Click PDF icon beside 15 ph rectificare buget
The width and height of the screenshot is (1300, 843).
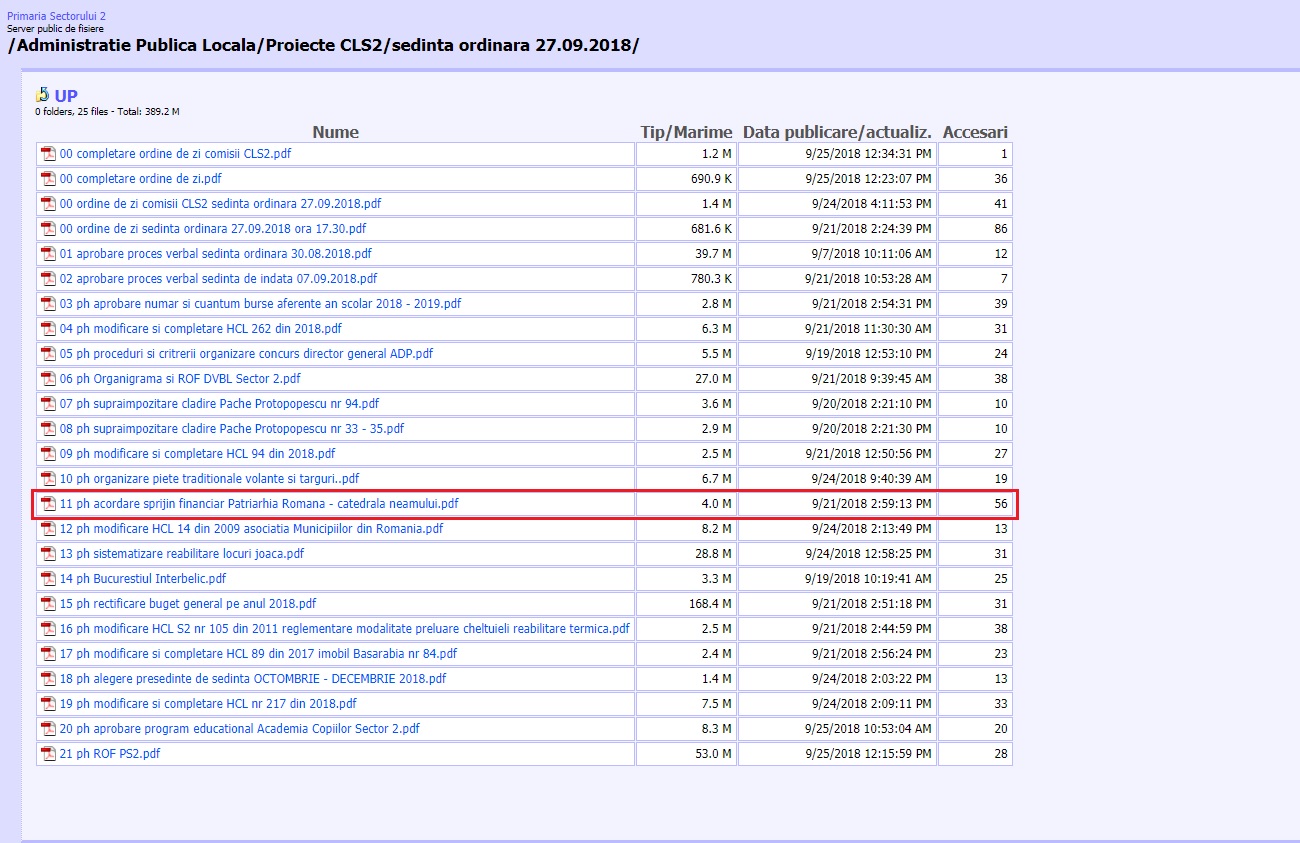(x=48, y=604)
